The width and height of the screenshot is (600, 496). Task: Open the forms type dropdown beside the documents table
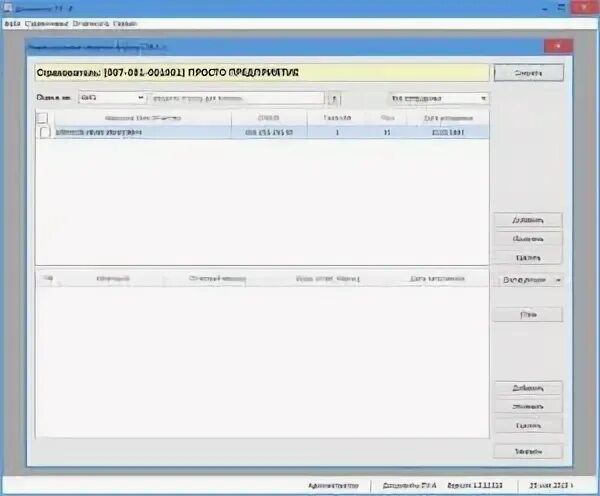528,280
